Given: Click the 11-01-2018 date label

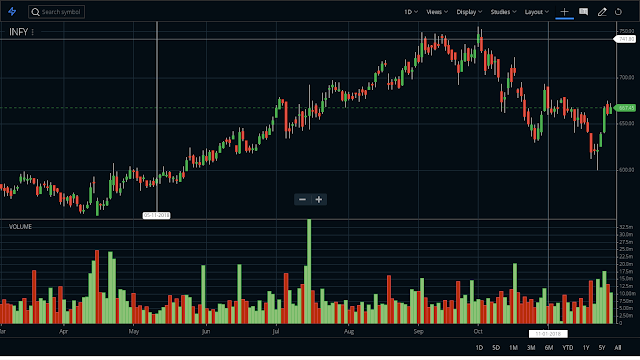Looking at the screenshot, I should 548,334.
